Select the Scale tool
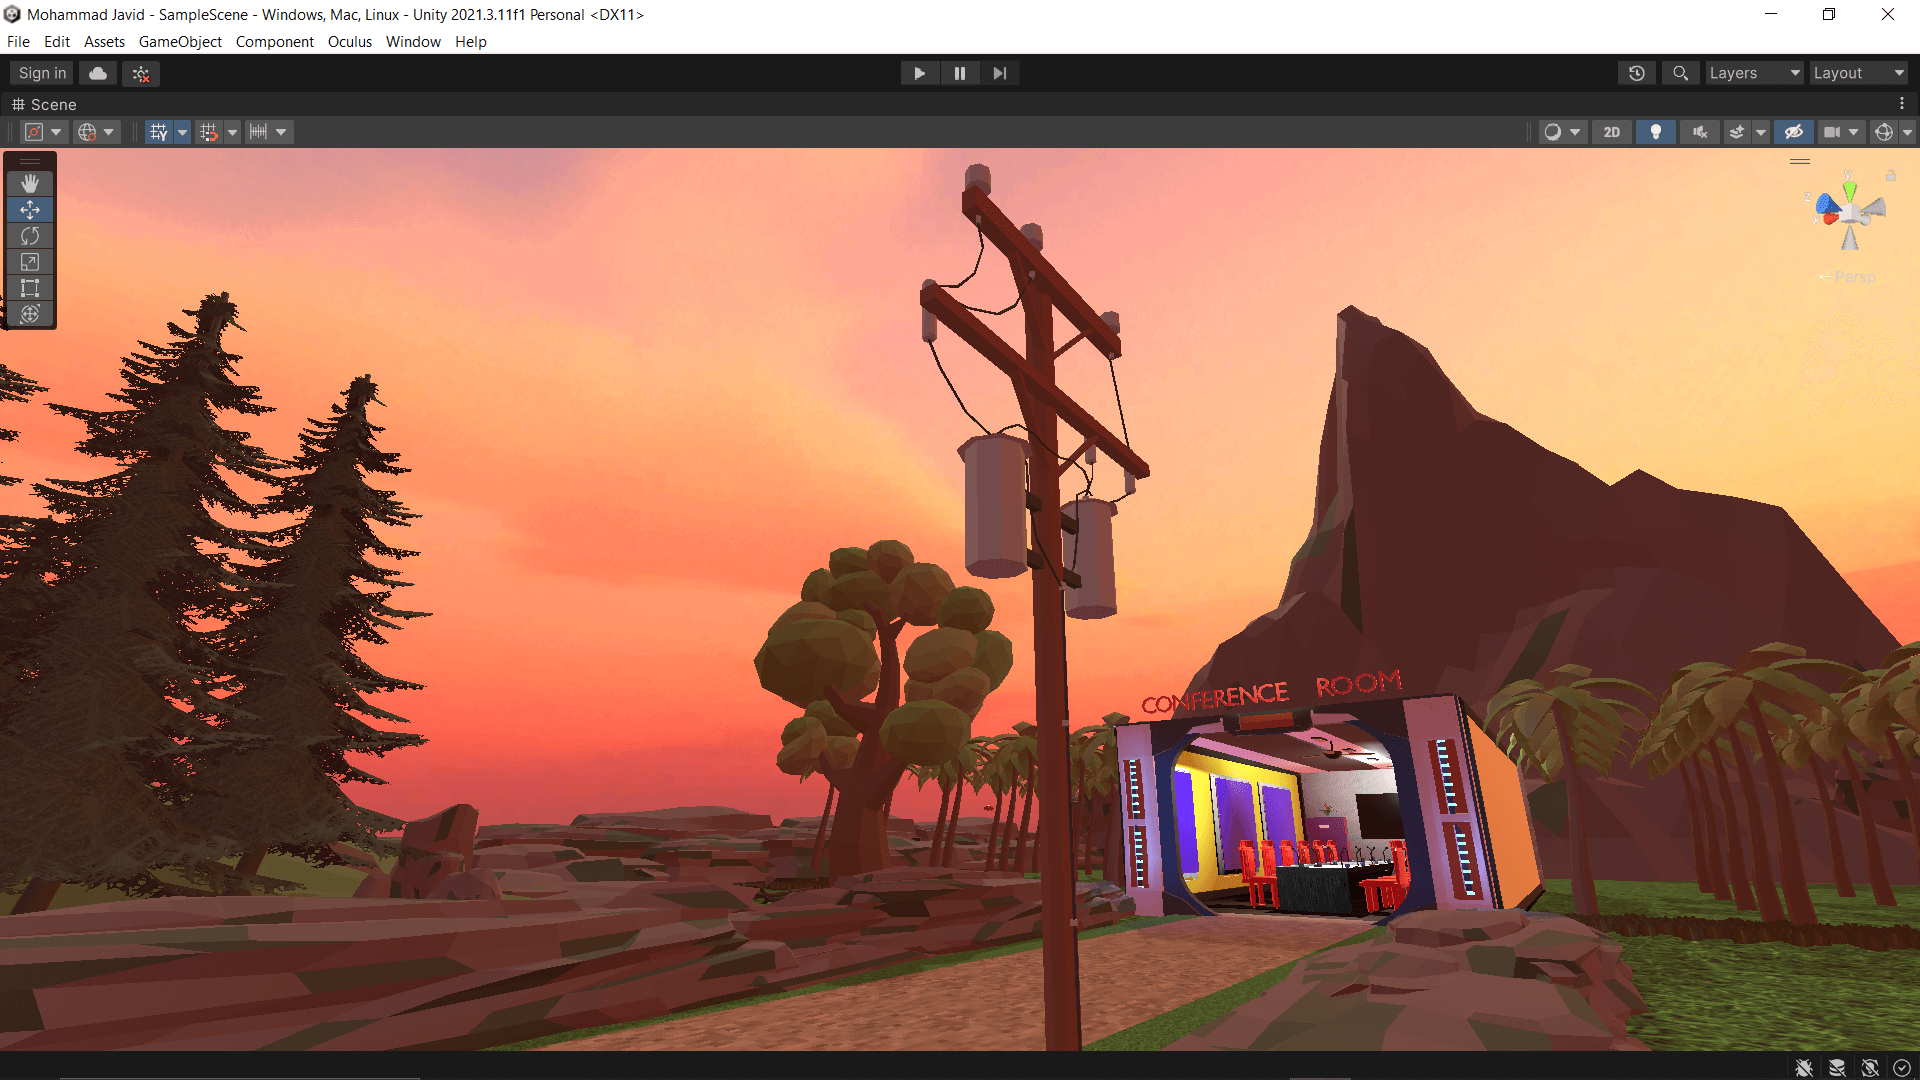This screenshot has width=1920, height=1080. [30, 262]
